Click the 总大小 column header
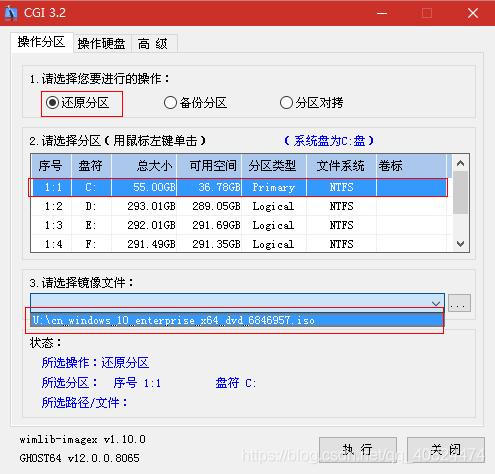Viewport: 495px width, 474px height. 144,166
